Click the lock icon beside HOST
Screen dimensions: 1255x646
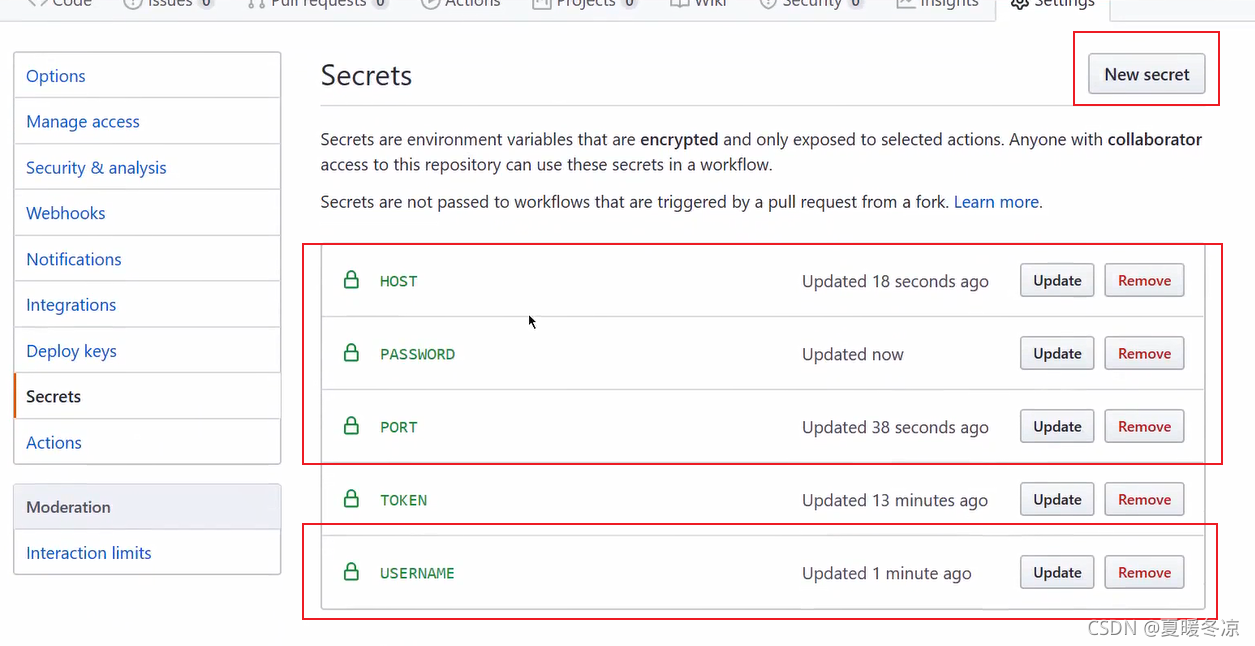(351, 280)
